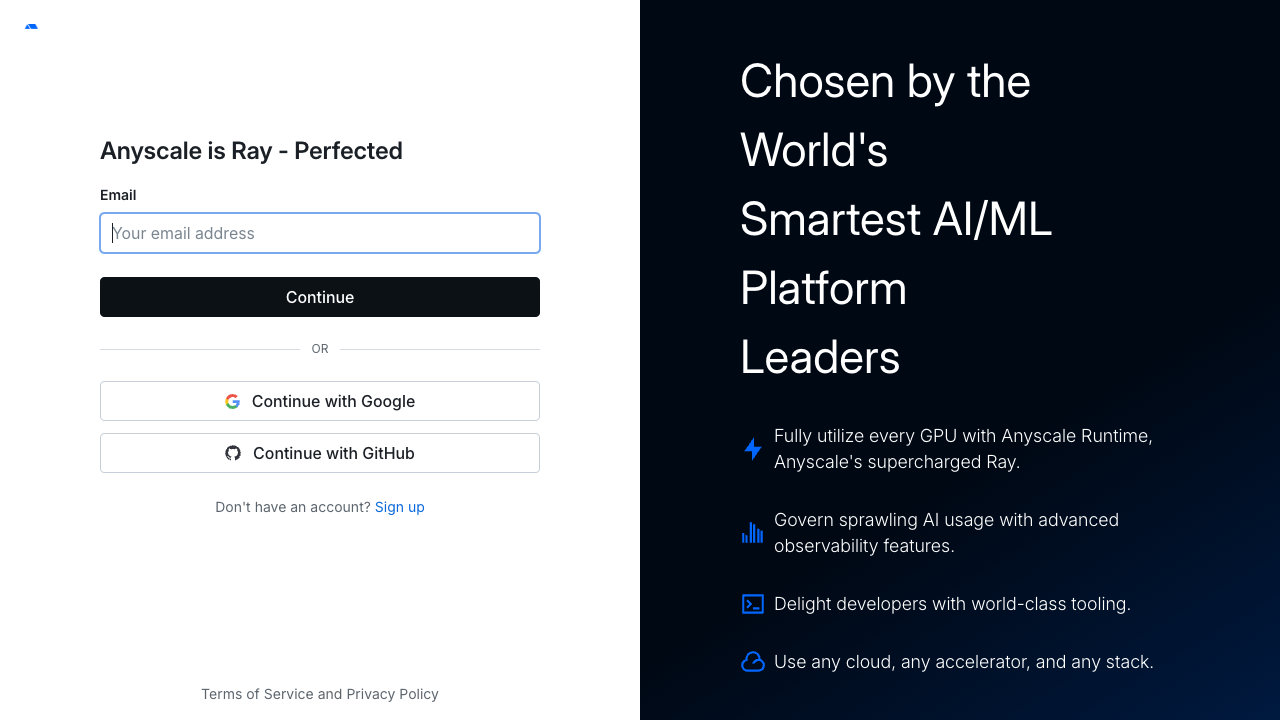Click the bar chart observability icon
1280x720 pixels.
[753, 533]
